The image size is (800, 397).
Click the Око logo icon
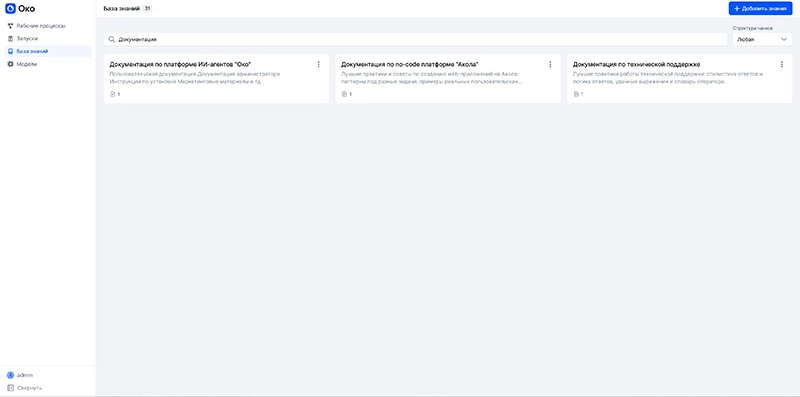tap(10, 9)
